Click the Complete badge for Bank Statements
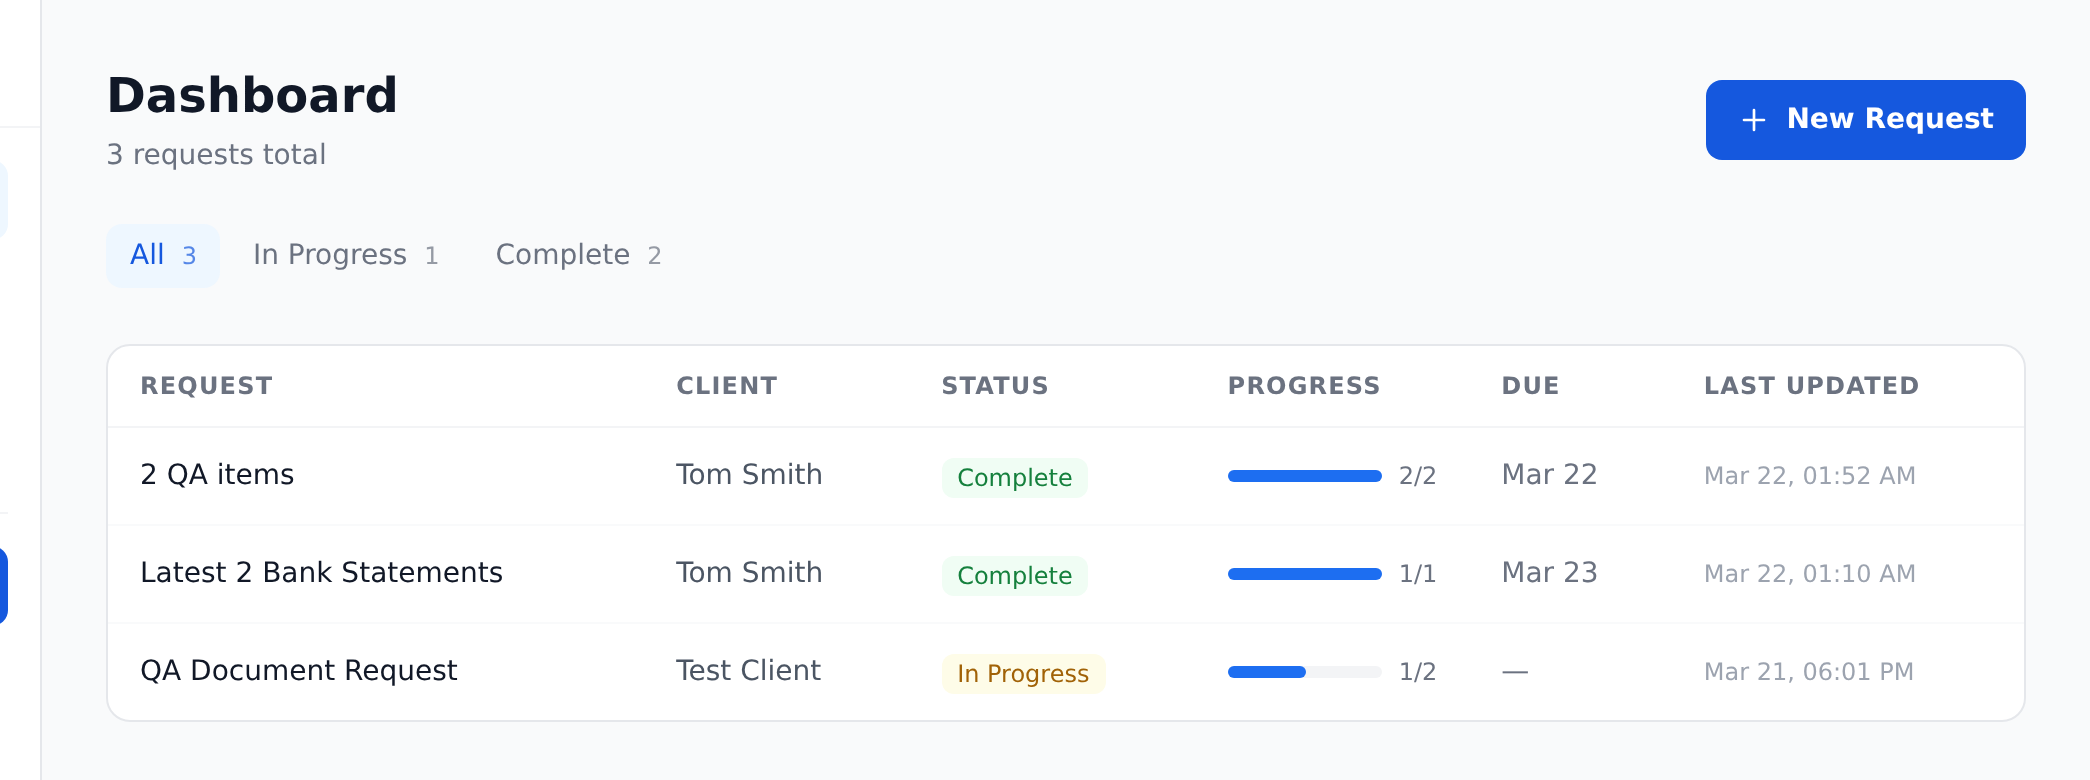 [1014, 575]
